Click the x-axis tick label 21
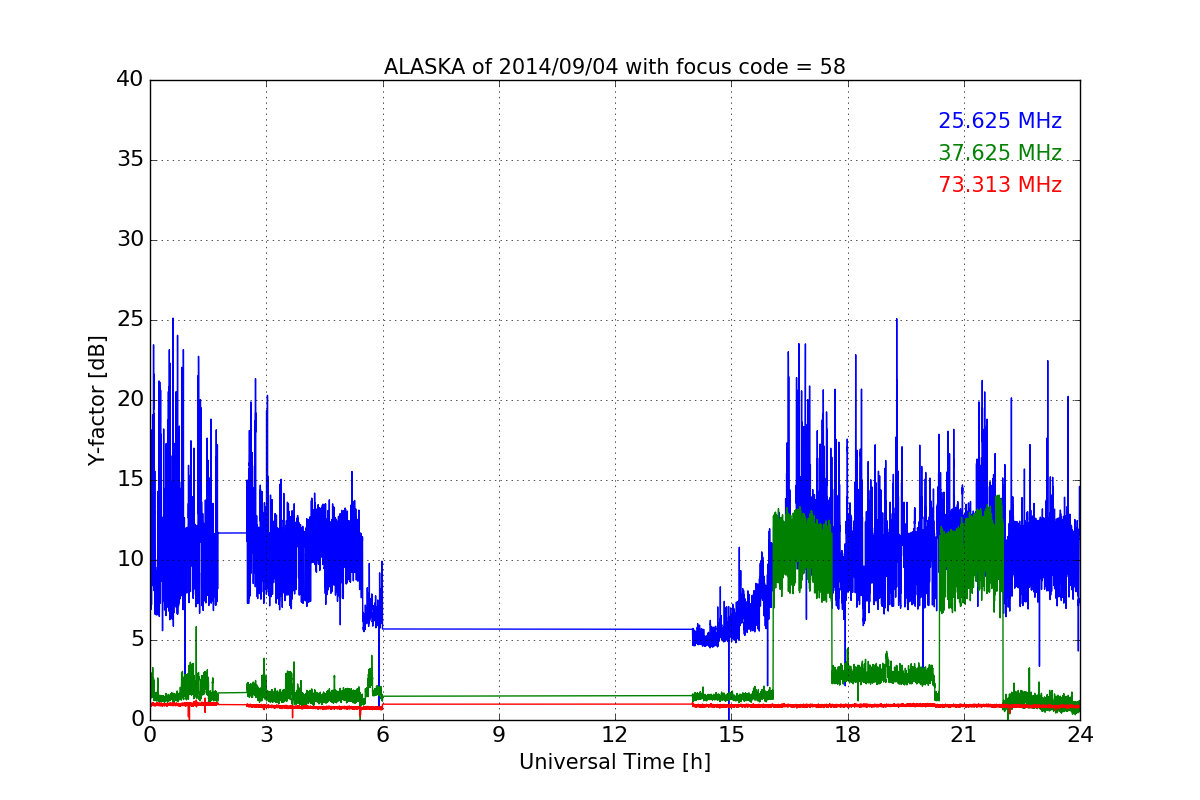1200x800 pixels. [x=963, y=735]
